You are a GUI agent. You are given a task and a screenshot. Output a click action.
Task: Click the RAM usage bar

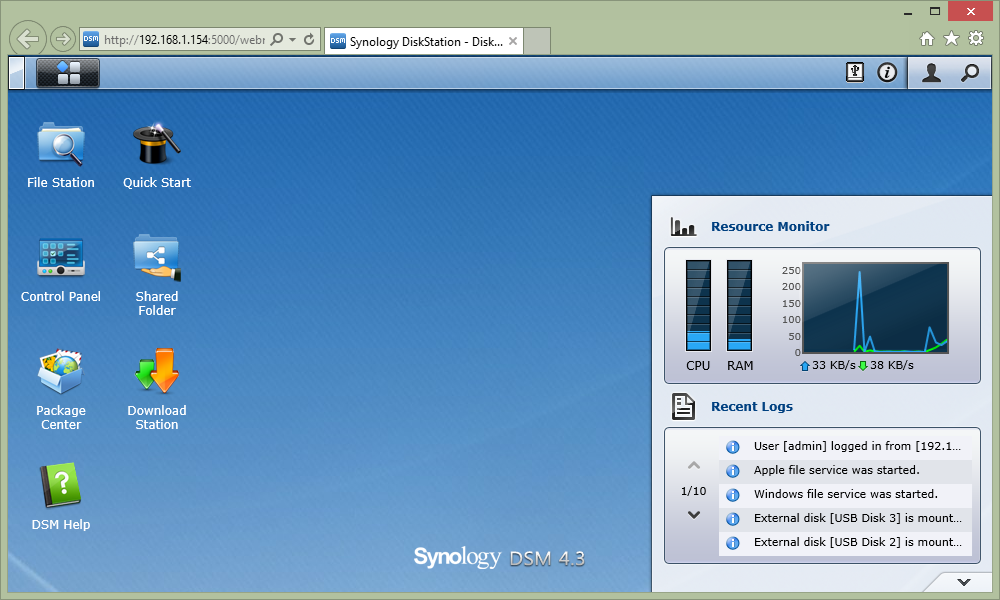739,305
